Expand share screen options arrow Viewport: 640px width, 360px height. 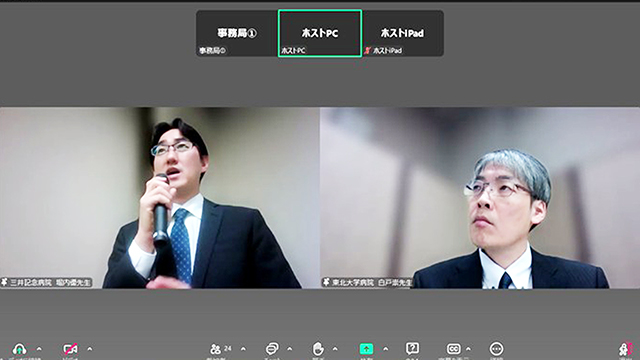pos(385,349)
